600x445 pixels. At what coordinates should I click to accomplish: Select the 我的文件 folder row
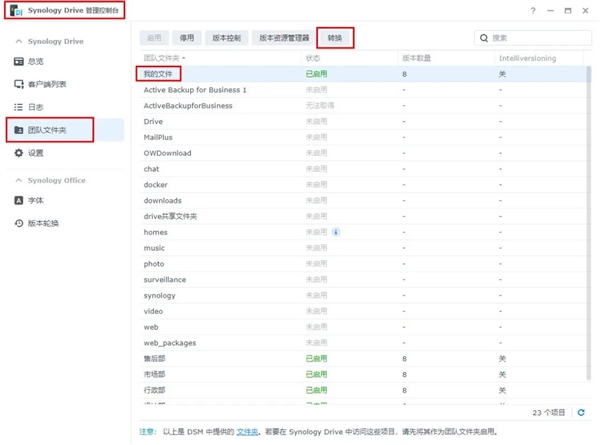click(363, 74)
